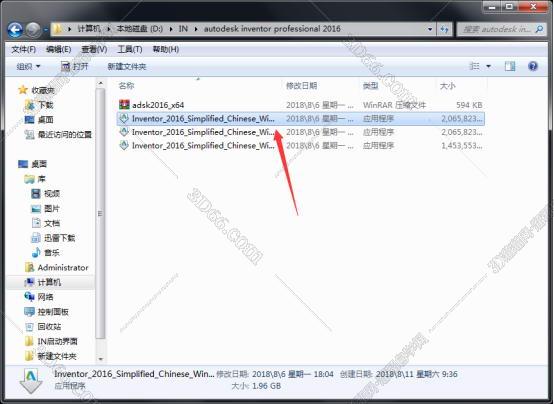The height and width of the screenshot is (404, 554).
Task: Expand the view options dropdown arrow
Action: pos(488,66)
